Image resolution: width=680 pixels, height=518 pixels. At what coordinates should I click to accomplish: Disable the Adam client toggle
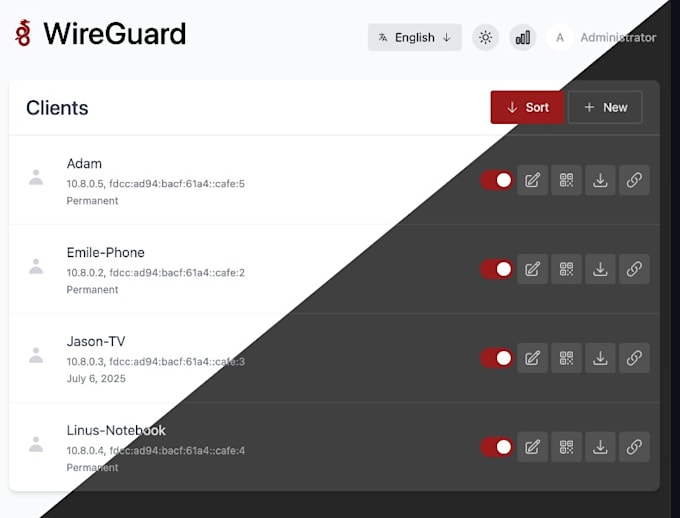click(x=497, y=180)
